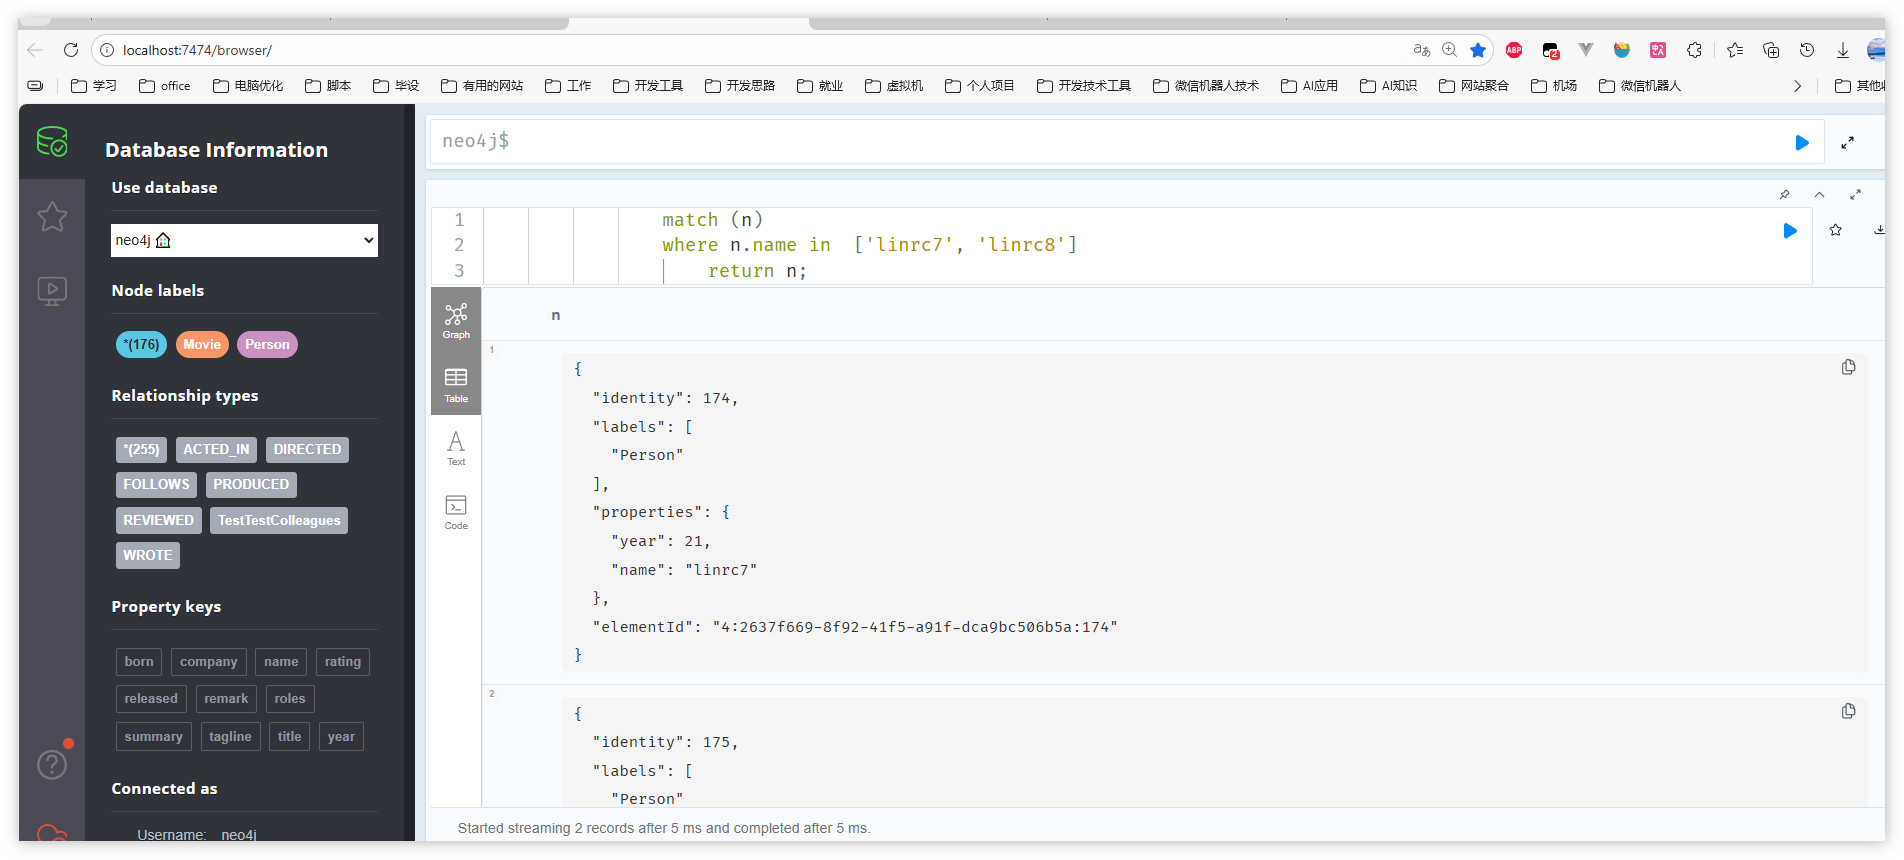Click the company property key

pos(208,661)
